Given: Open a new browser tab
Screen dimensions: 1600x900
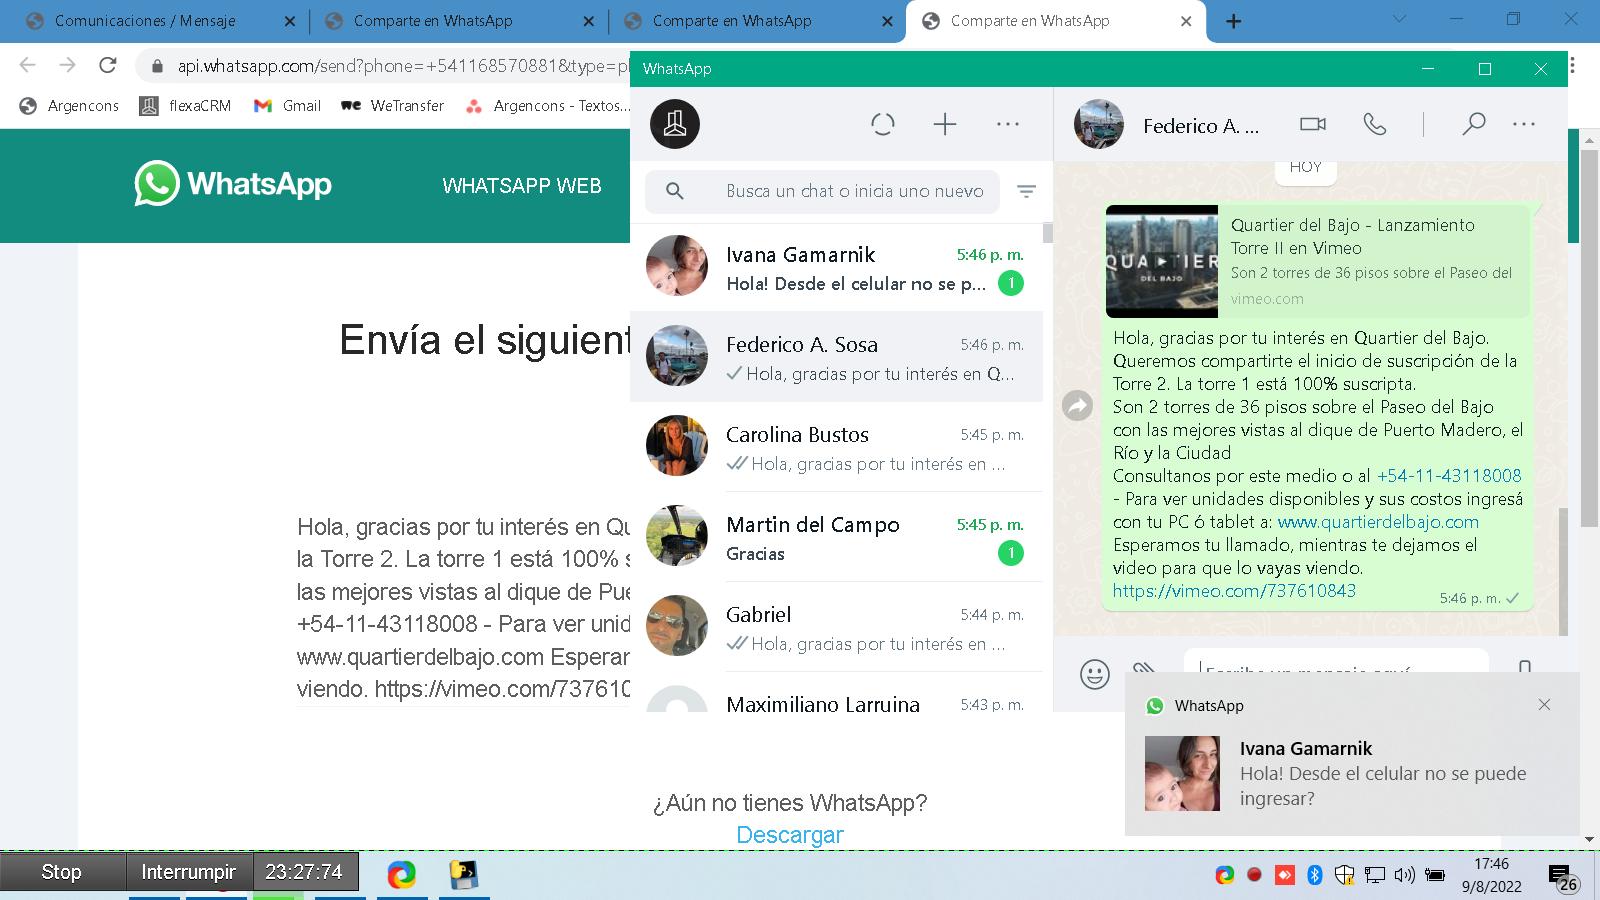Looking at the screenshot, I should click(x=1234, y=21).
